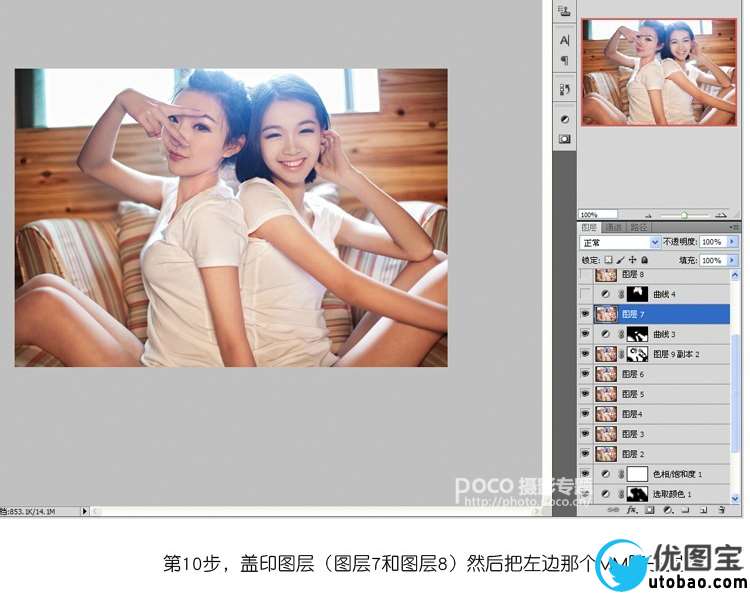Click 选取颜色 1 adjustment icon

[x=605, y=494]
